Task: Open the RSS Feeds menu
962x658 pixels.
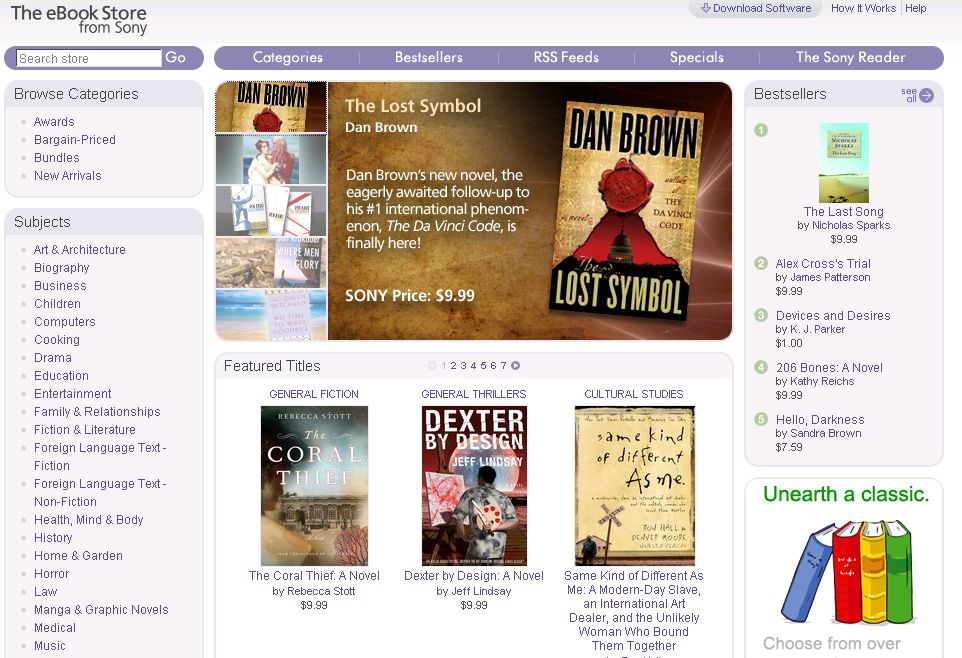Action: [x=566, y=57]
